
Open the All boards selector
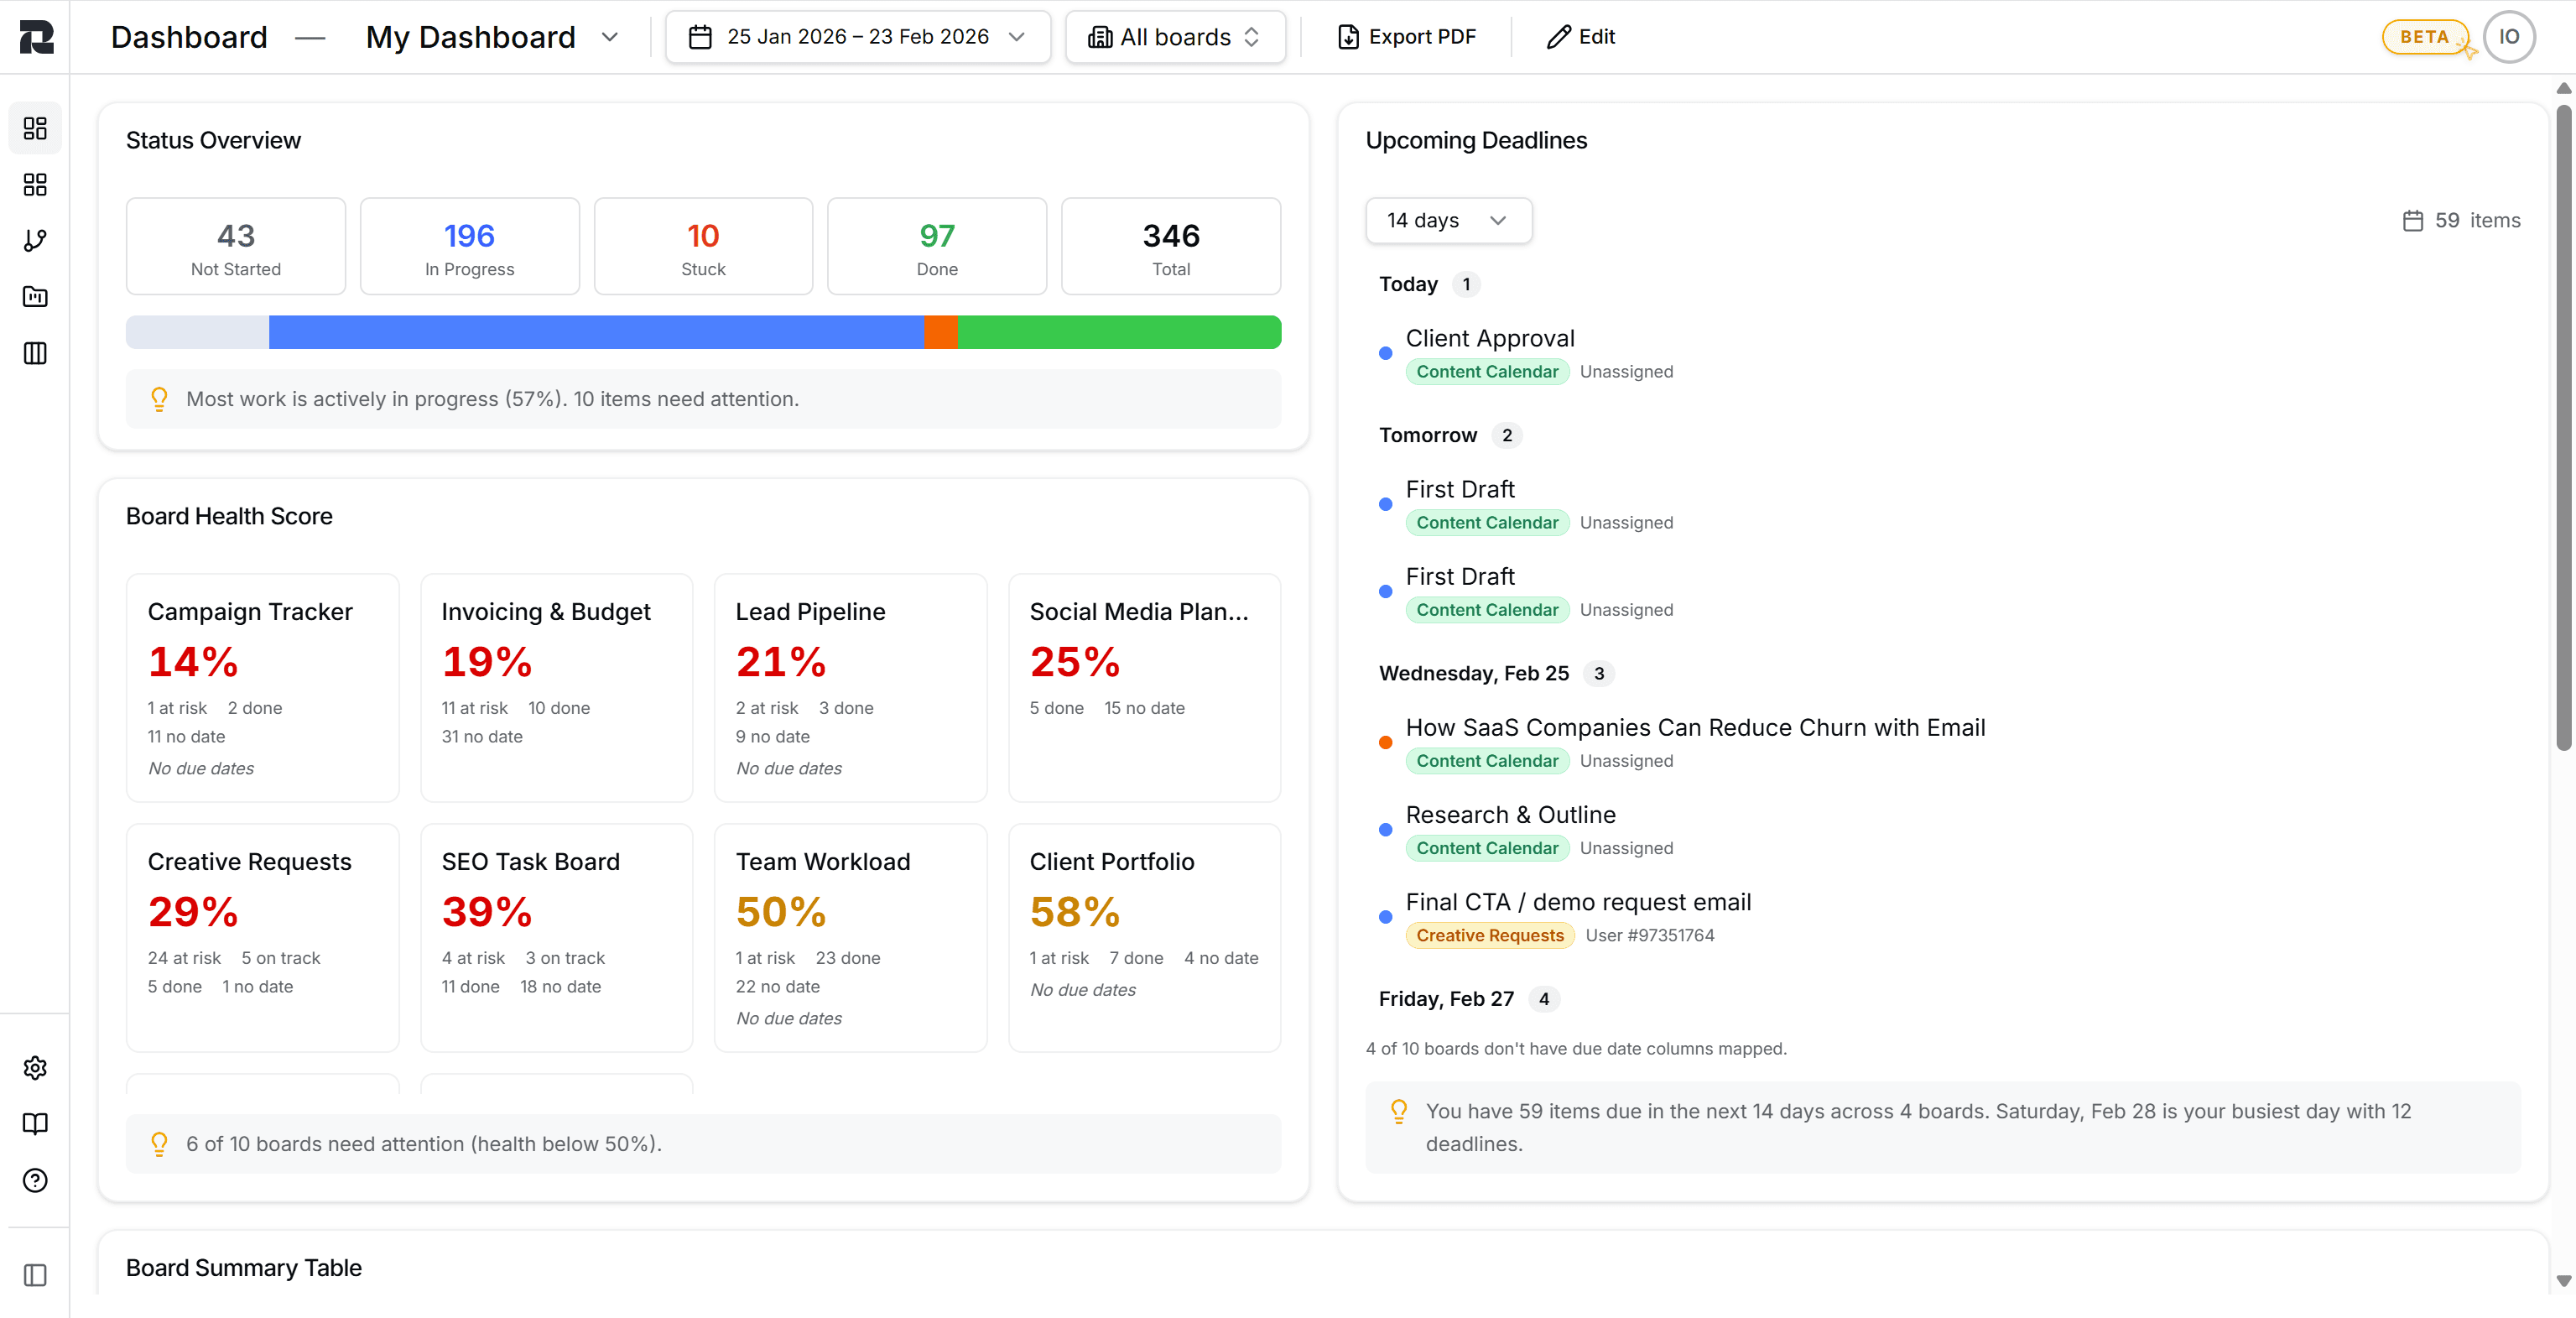pyautogui.click(x=1175, y=36)
